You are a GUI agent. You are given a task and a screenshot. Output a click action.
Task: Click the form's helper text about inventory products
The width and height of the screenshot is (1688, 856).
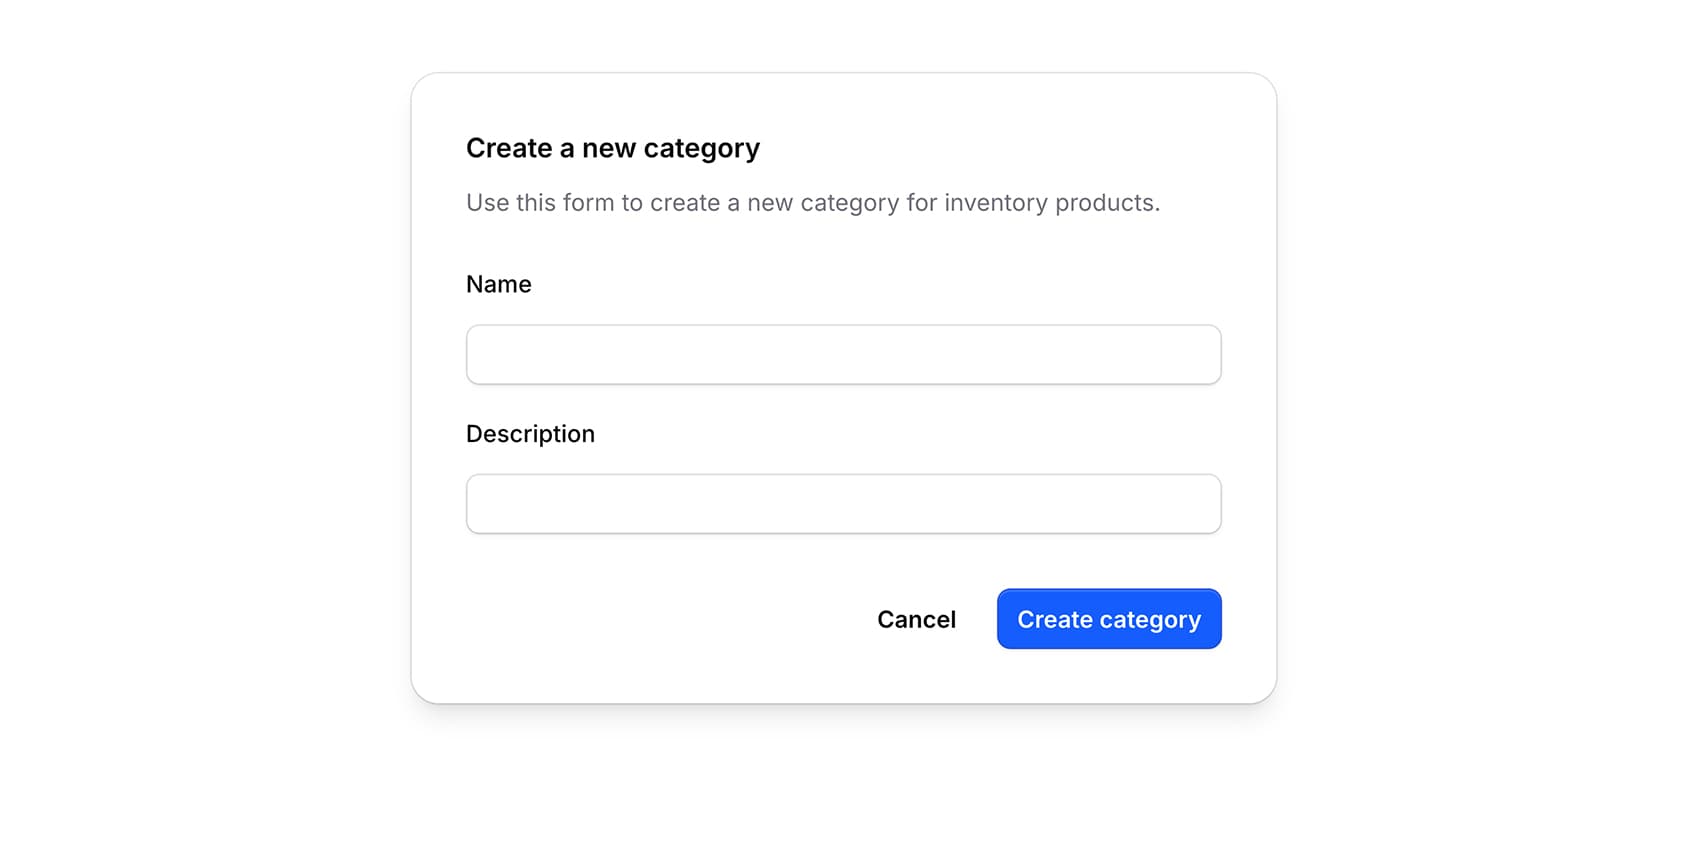click(x=812, y=203)
